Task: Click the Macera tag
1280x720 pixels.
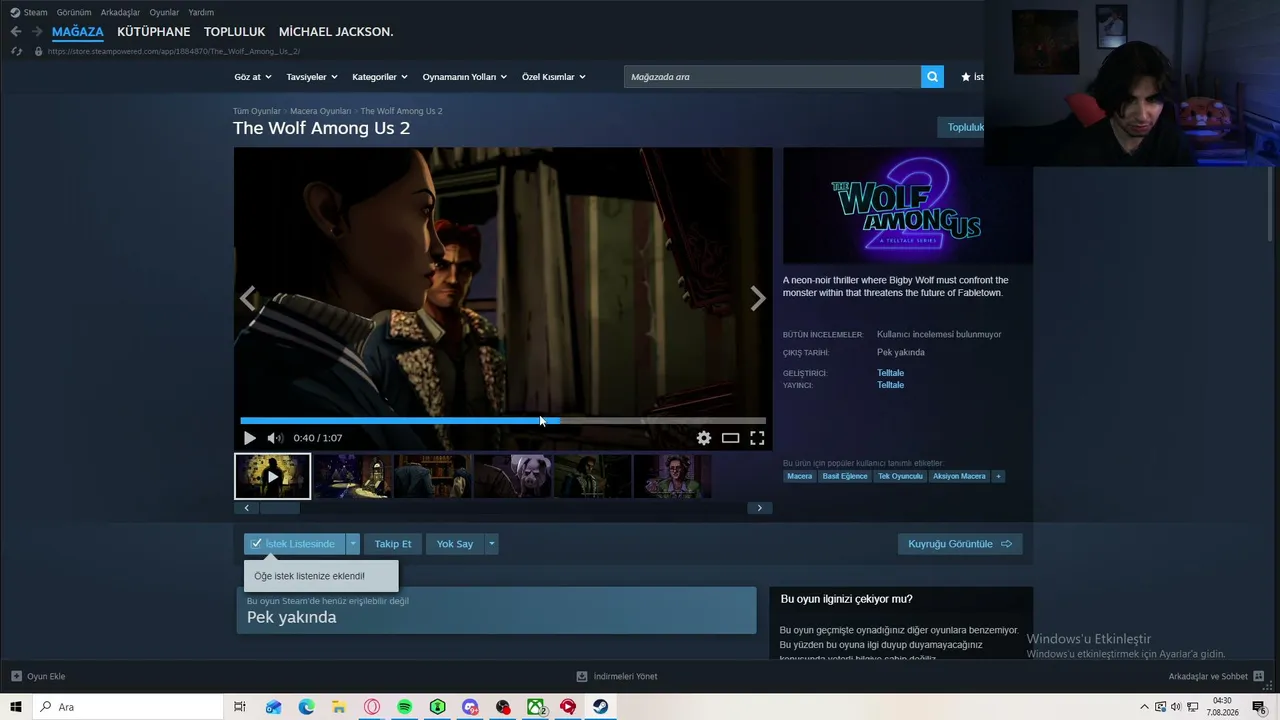Action: [800, 476]
